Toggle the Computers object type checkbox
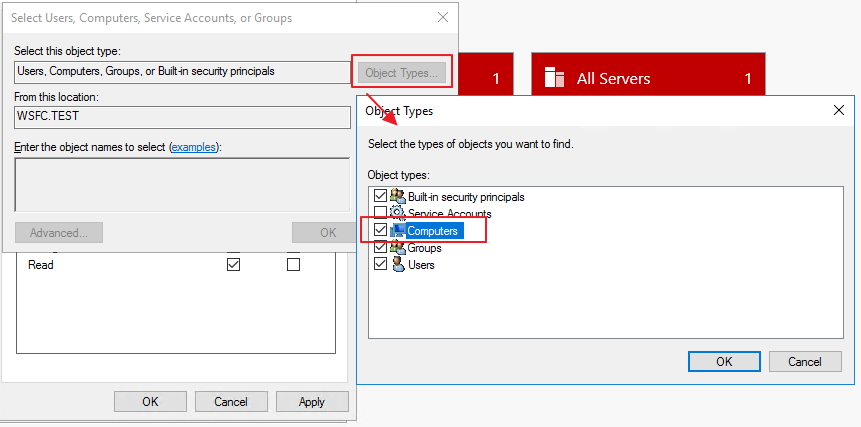Screen dimensions: 861x427 (x=378, y=231)
